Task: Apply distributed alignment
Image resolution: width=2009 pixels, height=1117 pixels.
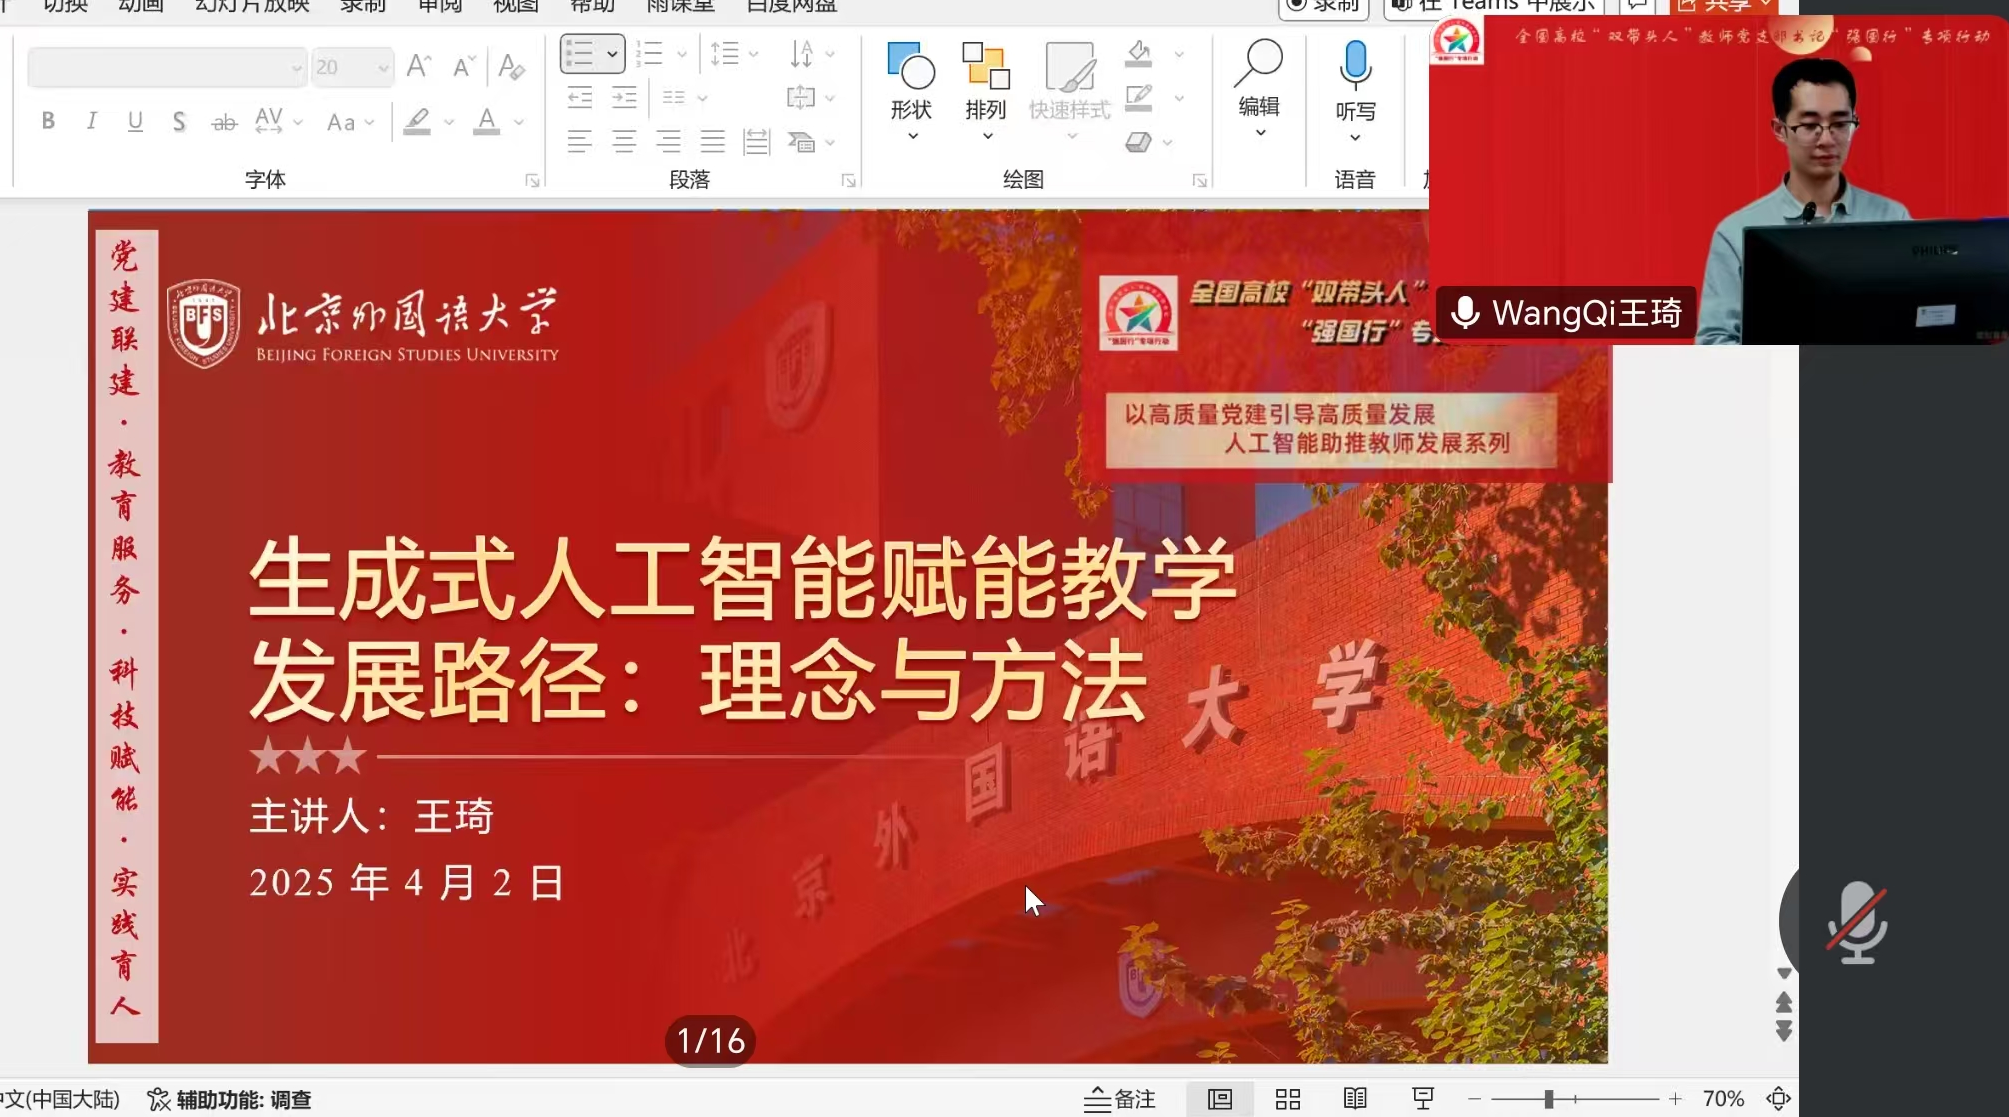Action: 757,141
